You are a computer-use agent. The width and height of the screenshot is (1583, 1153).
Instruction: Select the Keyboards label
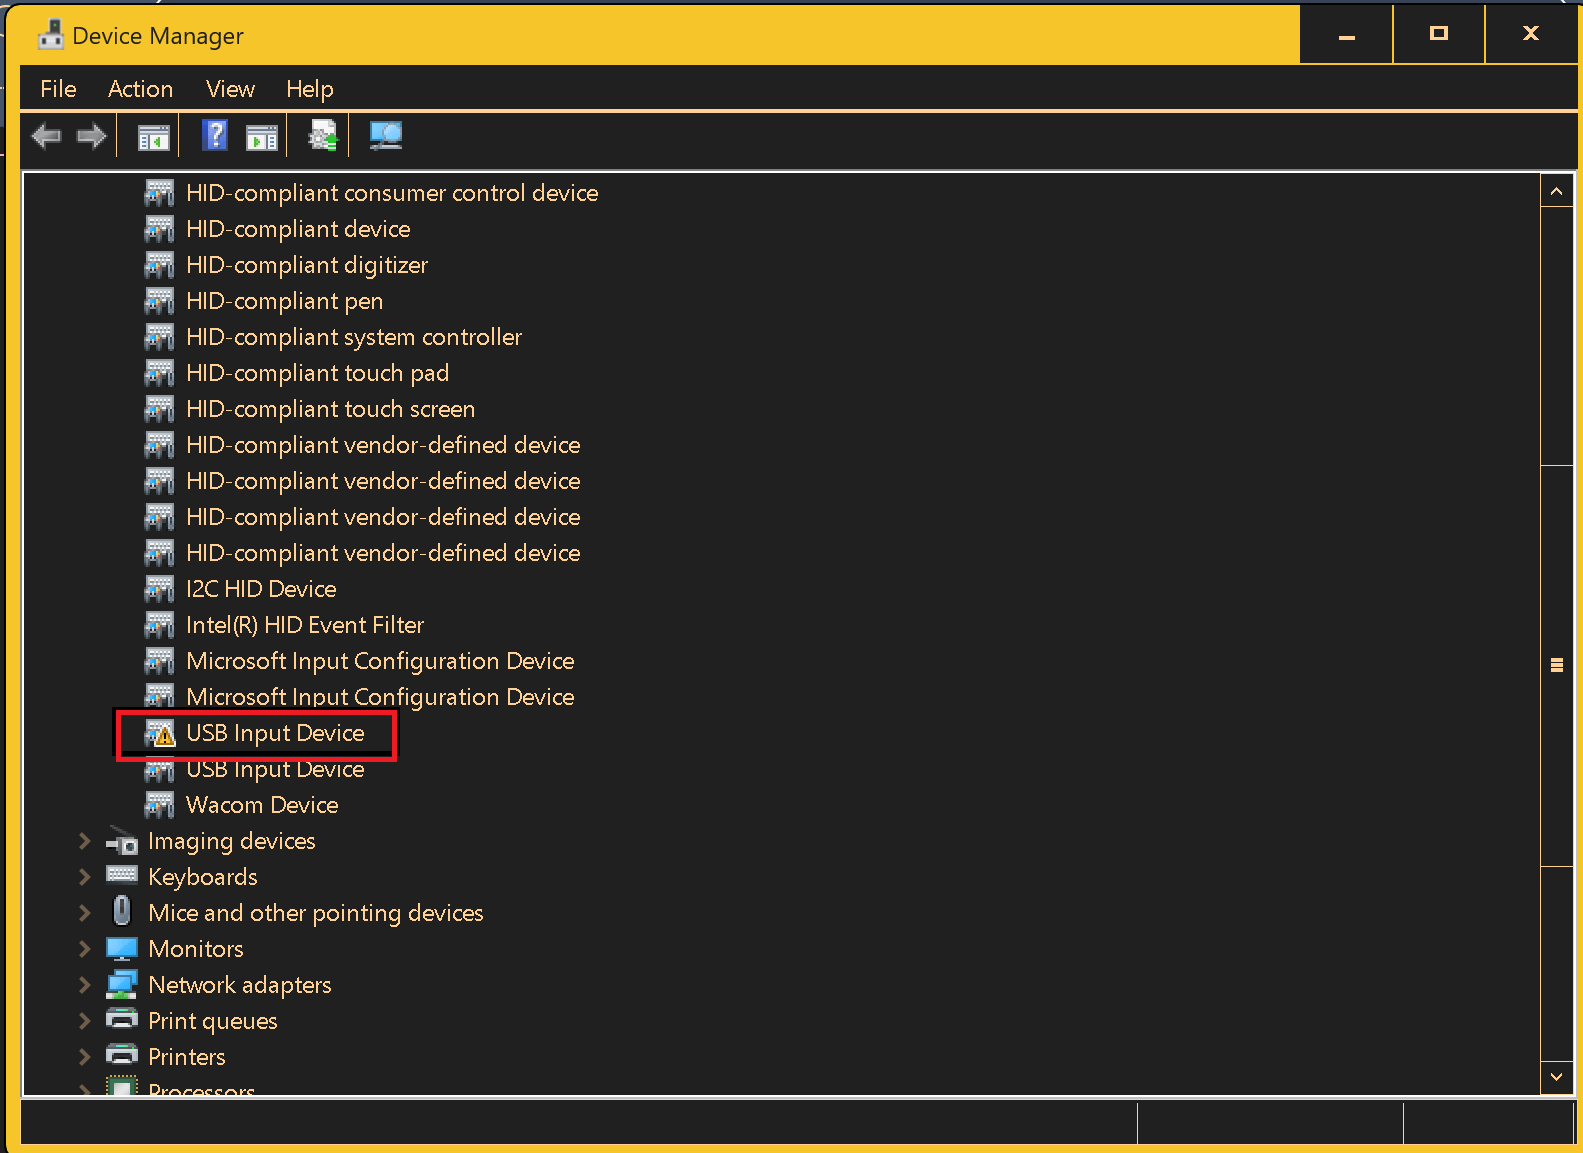[203, 877]
